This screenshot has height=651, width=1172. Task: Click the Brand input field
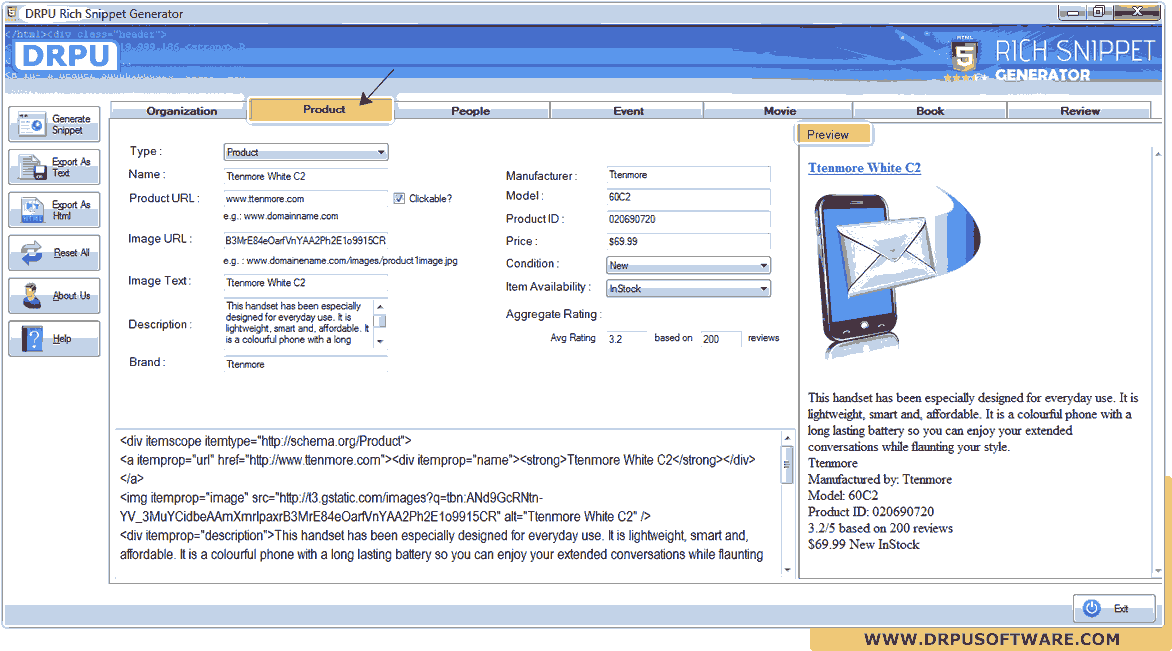[x=305, y=364]
